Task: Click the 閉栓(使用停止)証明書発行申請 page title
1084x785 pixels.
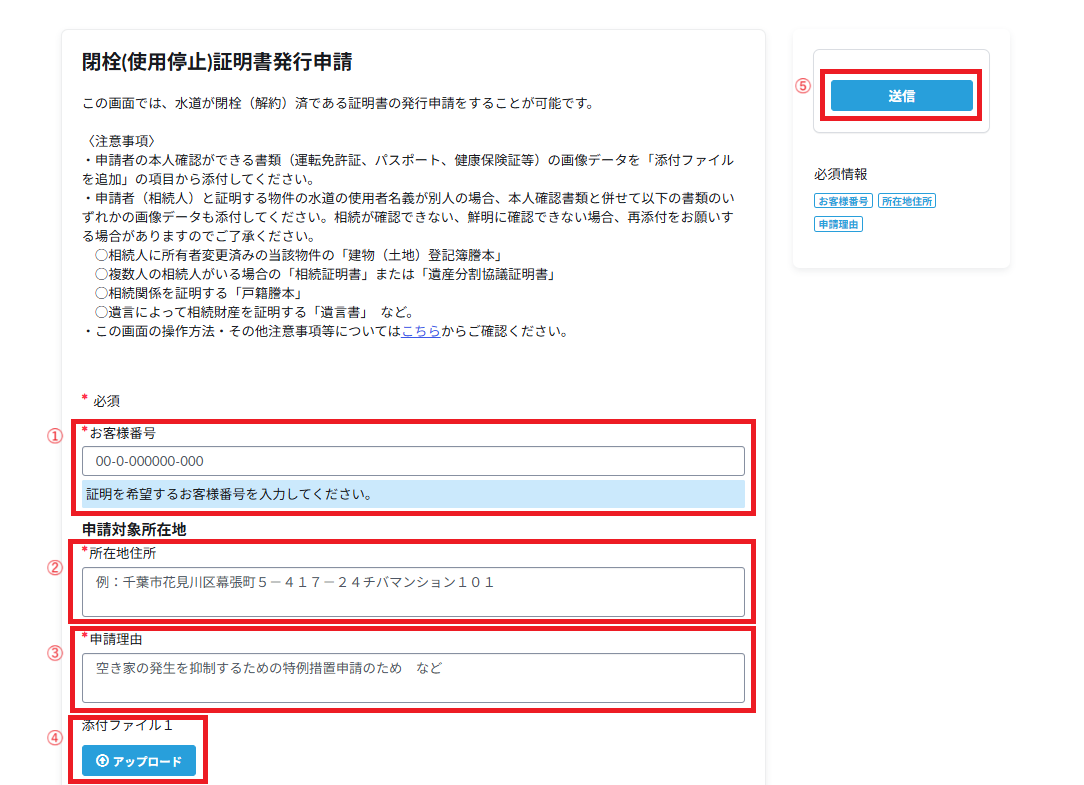Action: (x=217, y=62)
